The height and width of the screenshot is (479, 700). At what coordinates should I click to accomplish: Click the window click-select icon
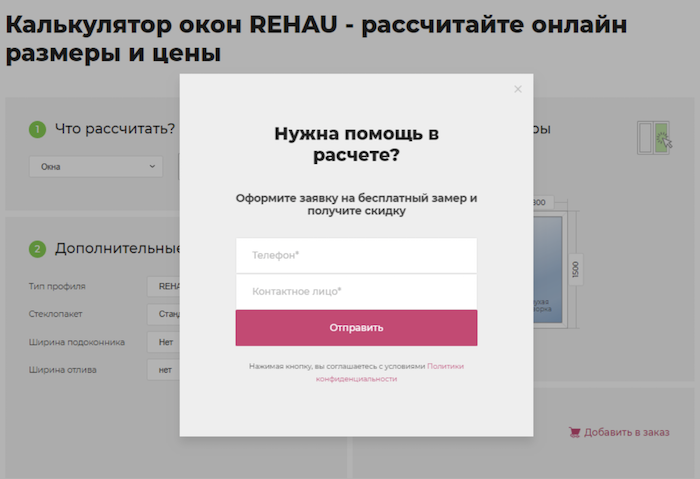click(x=654, y=137)
